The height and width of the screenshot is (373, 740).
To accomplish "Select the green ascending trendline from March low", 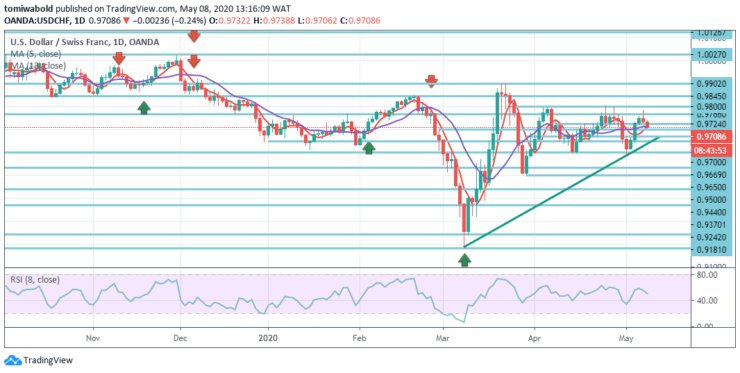I will [x=561, y=191].
